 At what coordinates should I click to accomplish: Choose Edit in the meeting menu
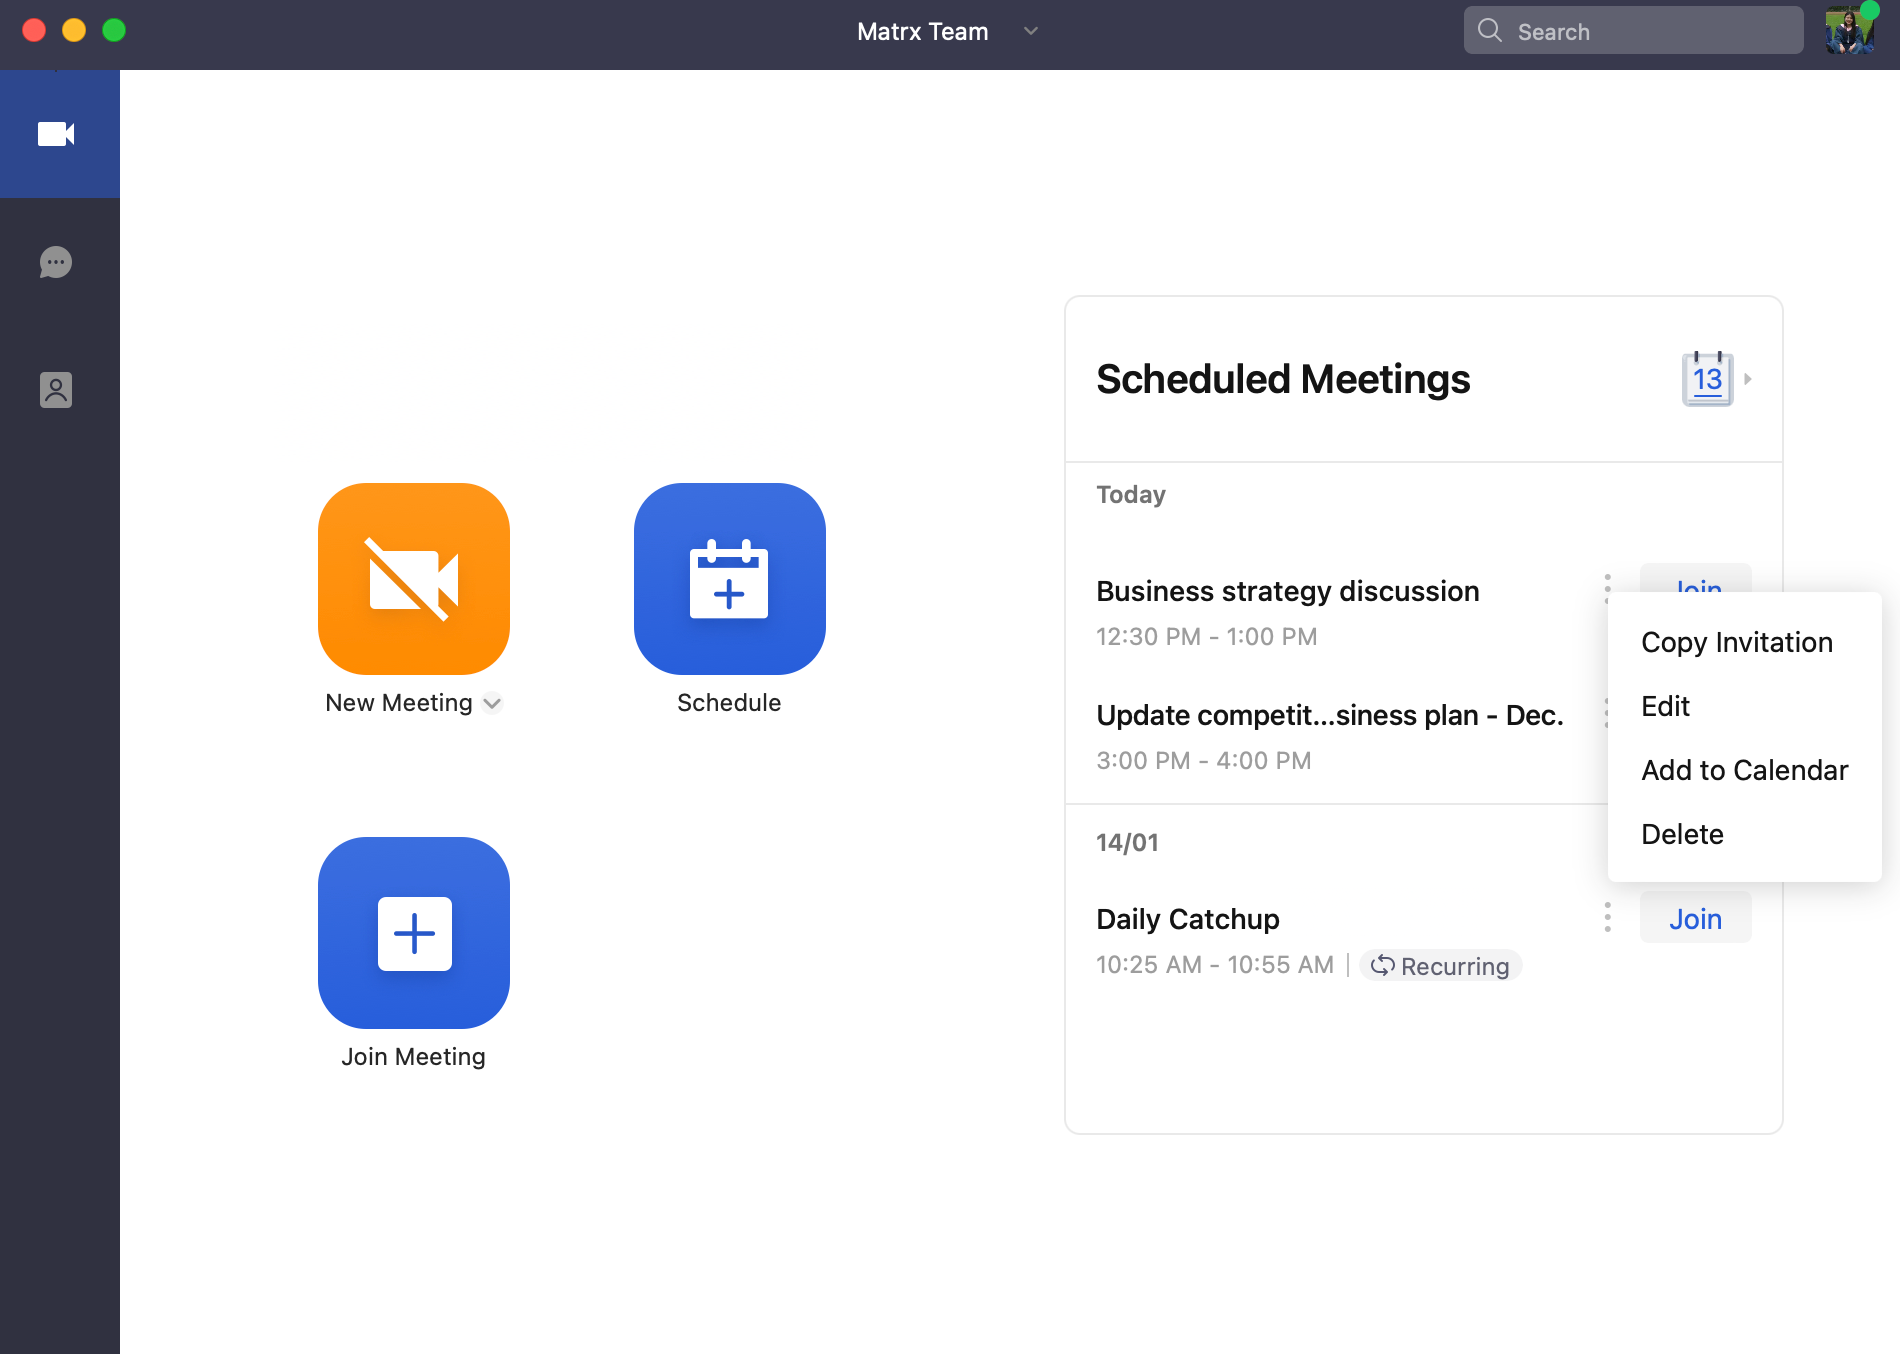pyautogui.click(x=1665, y=706)
